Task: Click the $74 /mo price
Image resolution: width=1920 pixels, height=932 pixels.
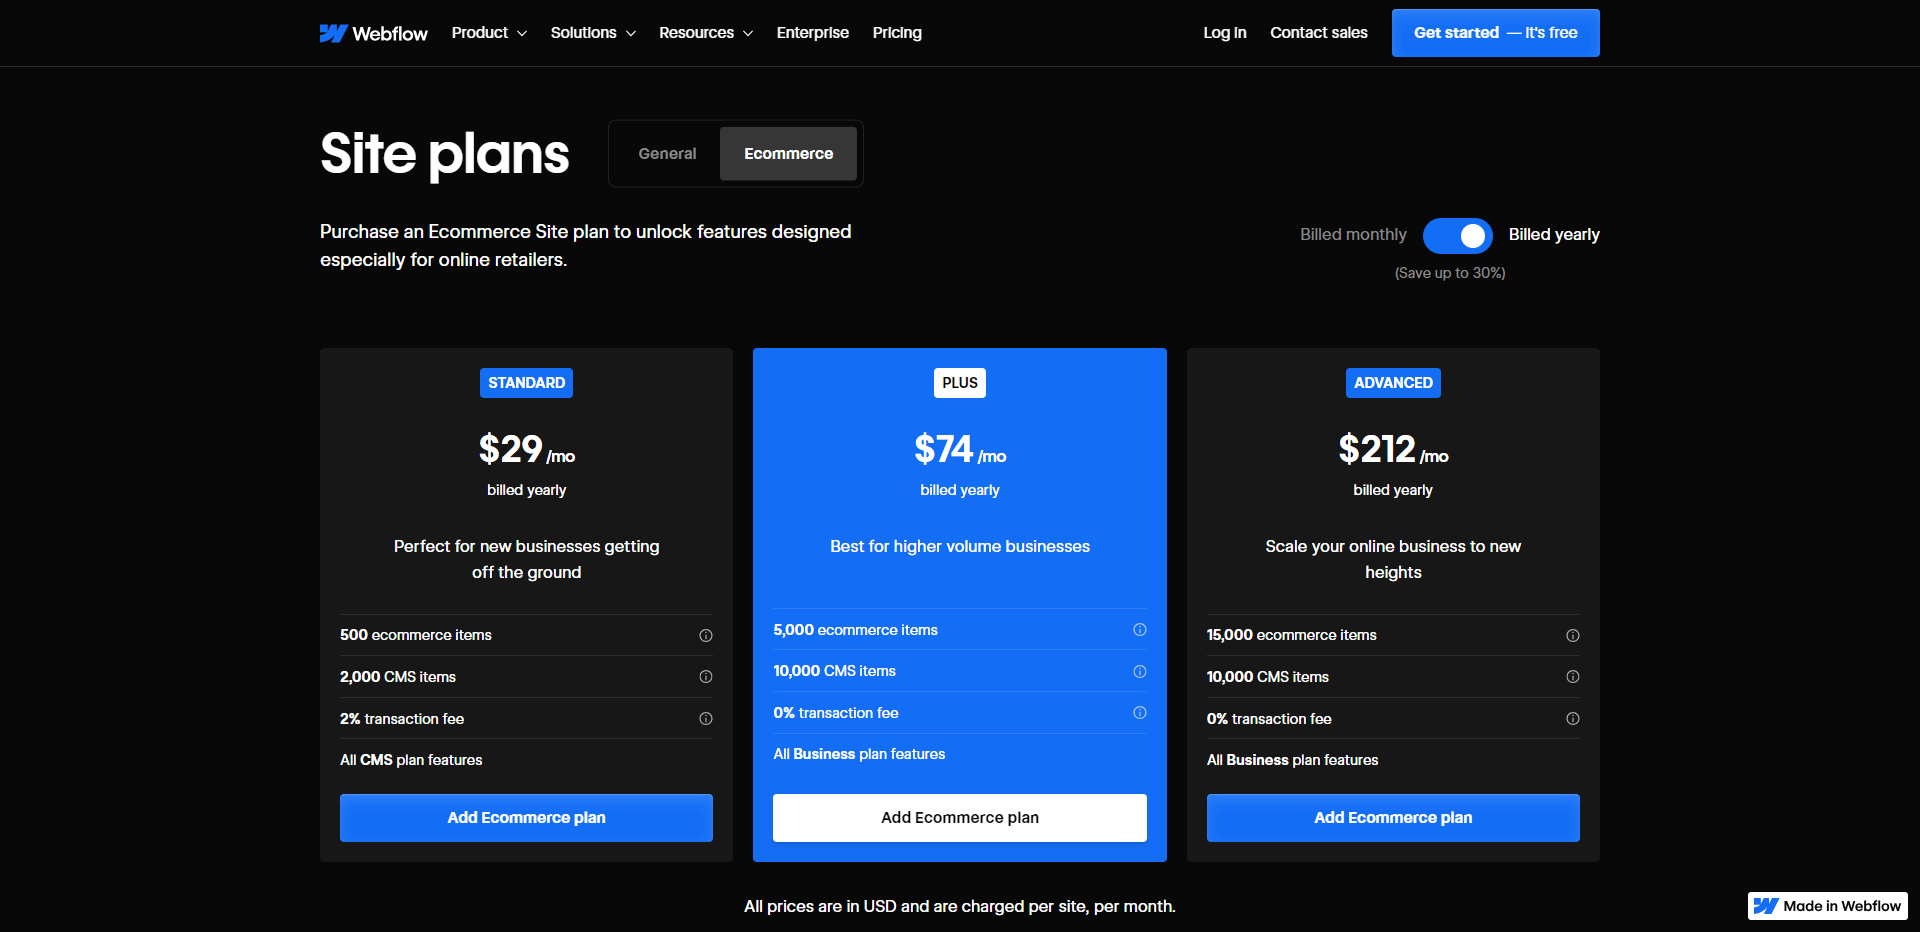Action: [960, 450]
